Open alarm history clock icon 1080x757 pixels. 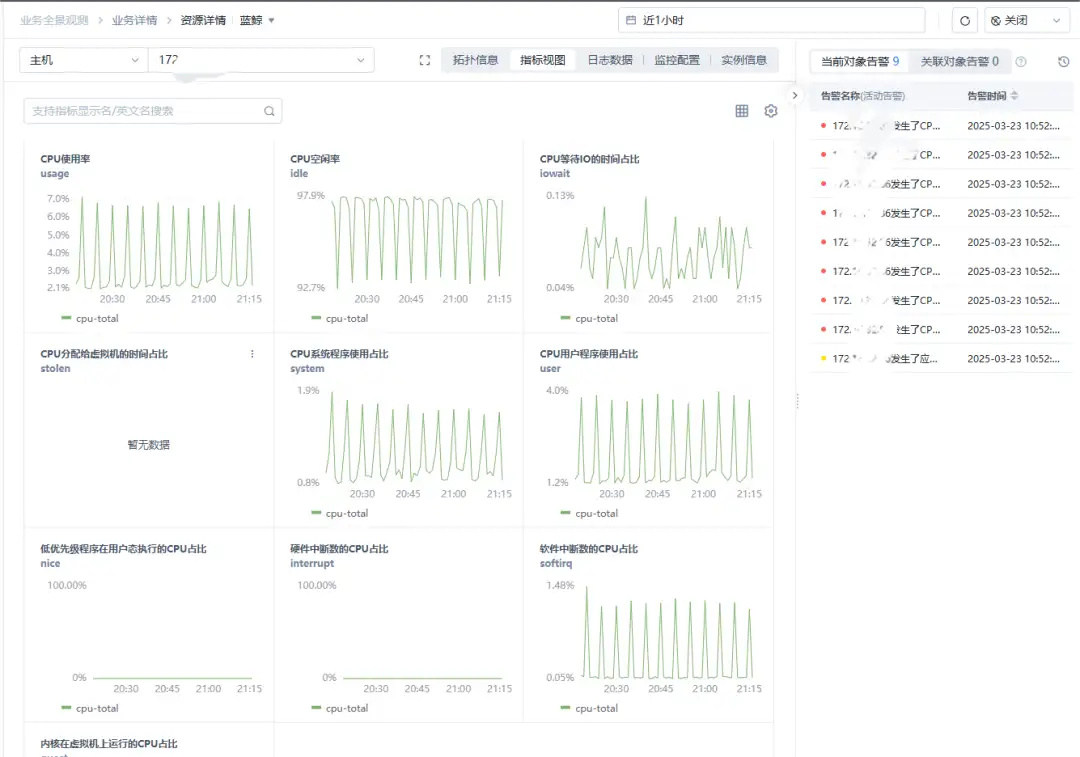1063,61
